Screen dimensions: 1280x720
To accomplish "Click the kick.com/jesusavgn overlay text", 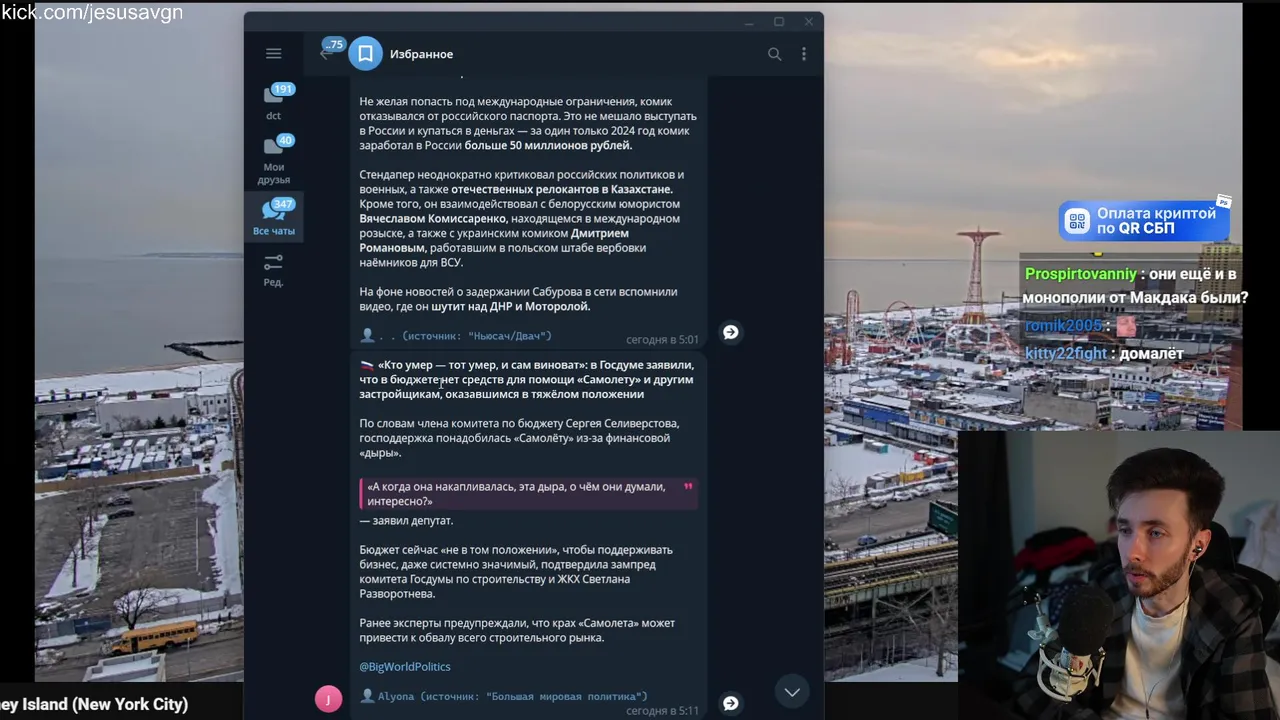I will pyautogui.click(x=92, y=13).
